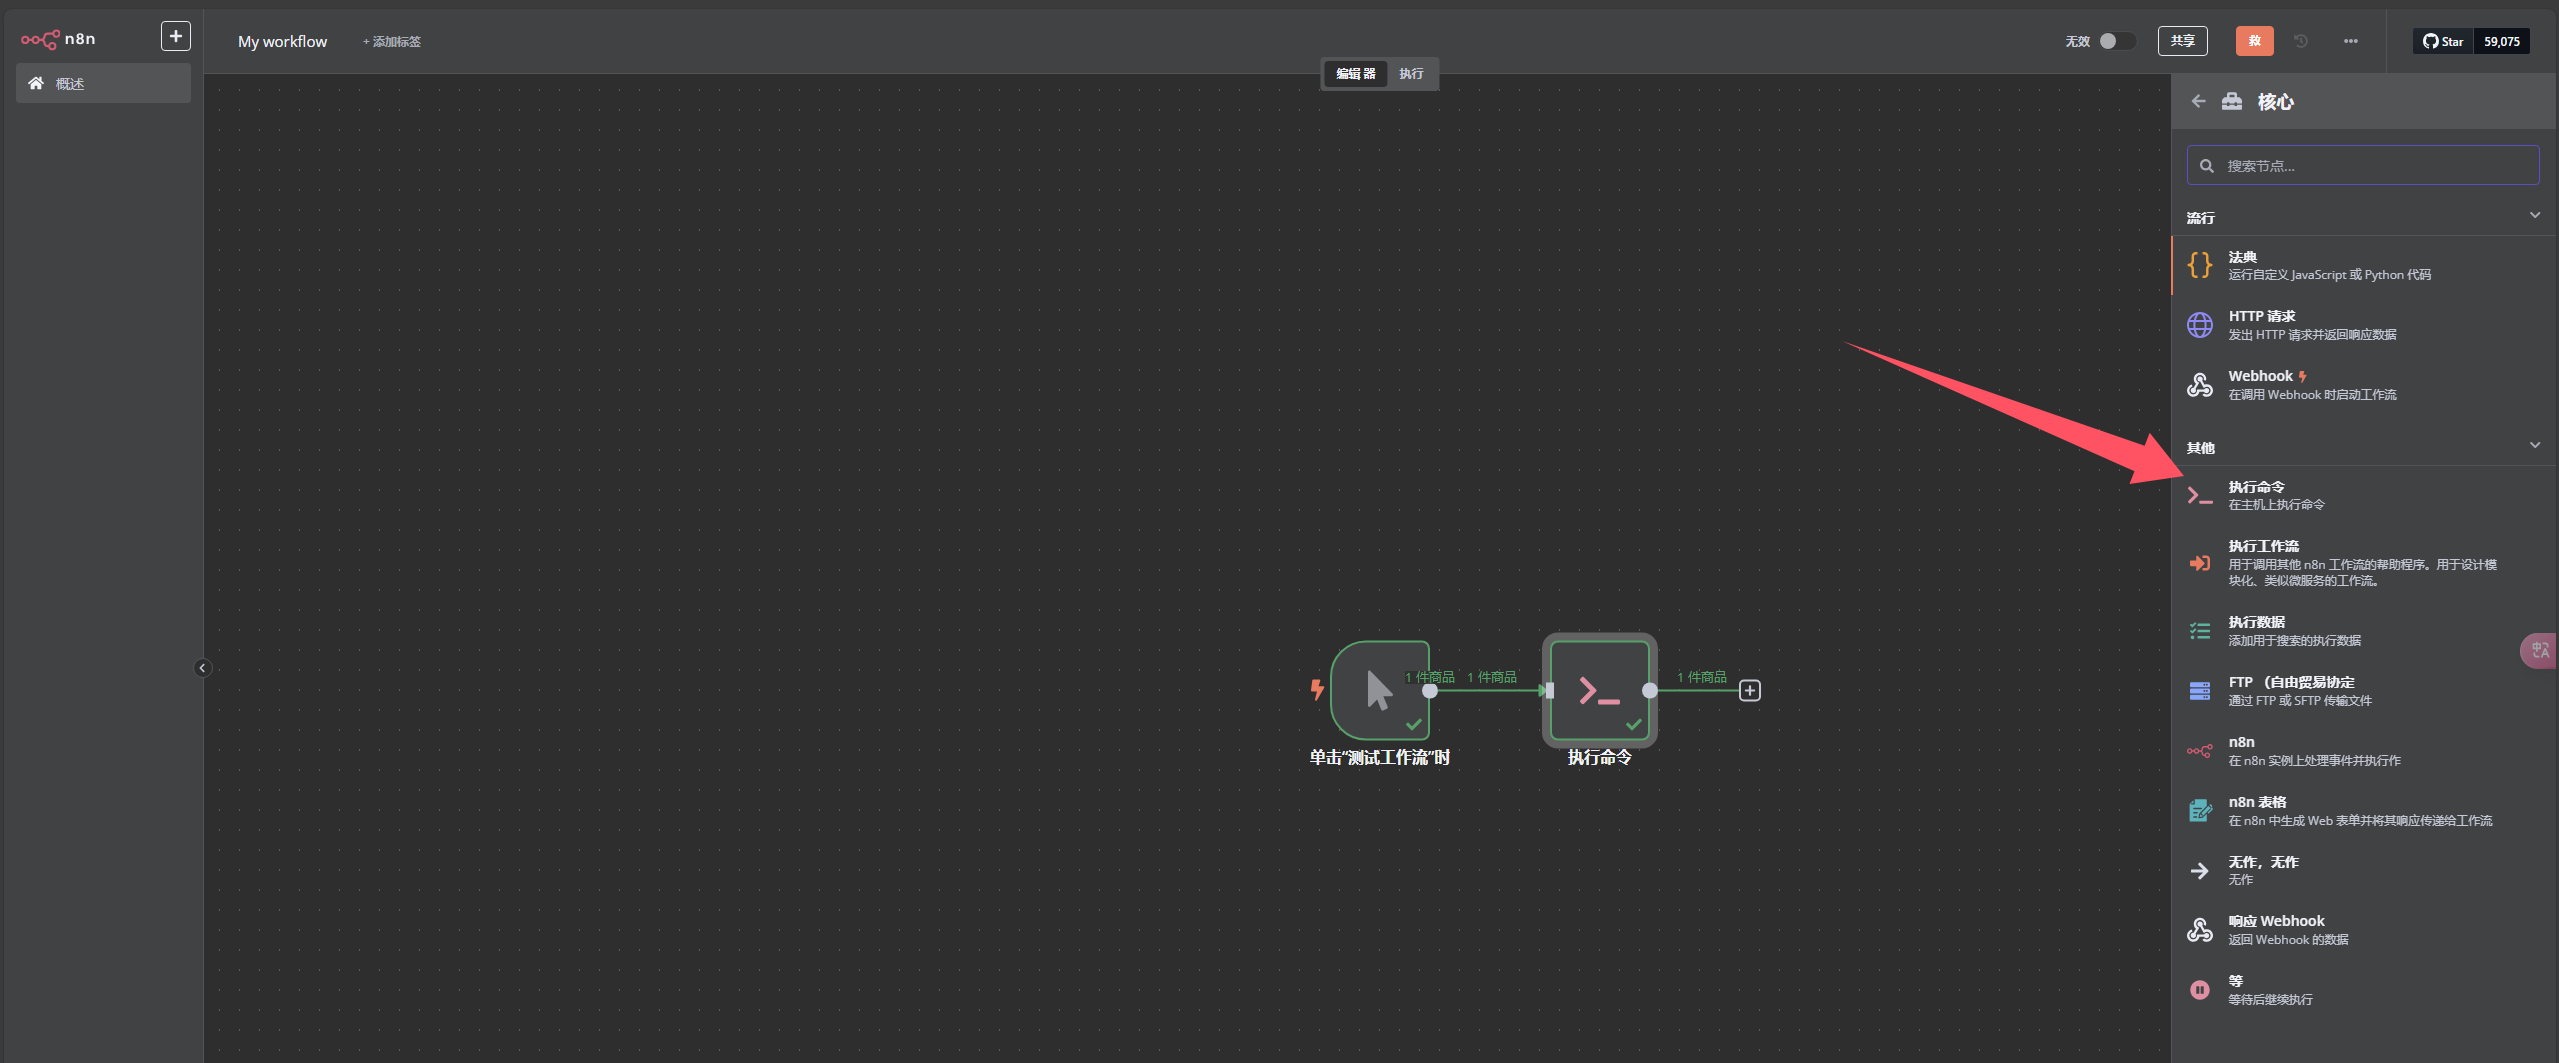Toggle the workflow active switch
Viewport: 2559px width, 1063px height.
[2114, 41]
